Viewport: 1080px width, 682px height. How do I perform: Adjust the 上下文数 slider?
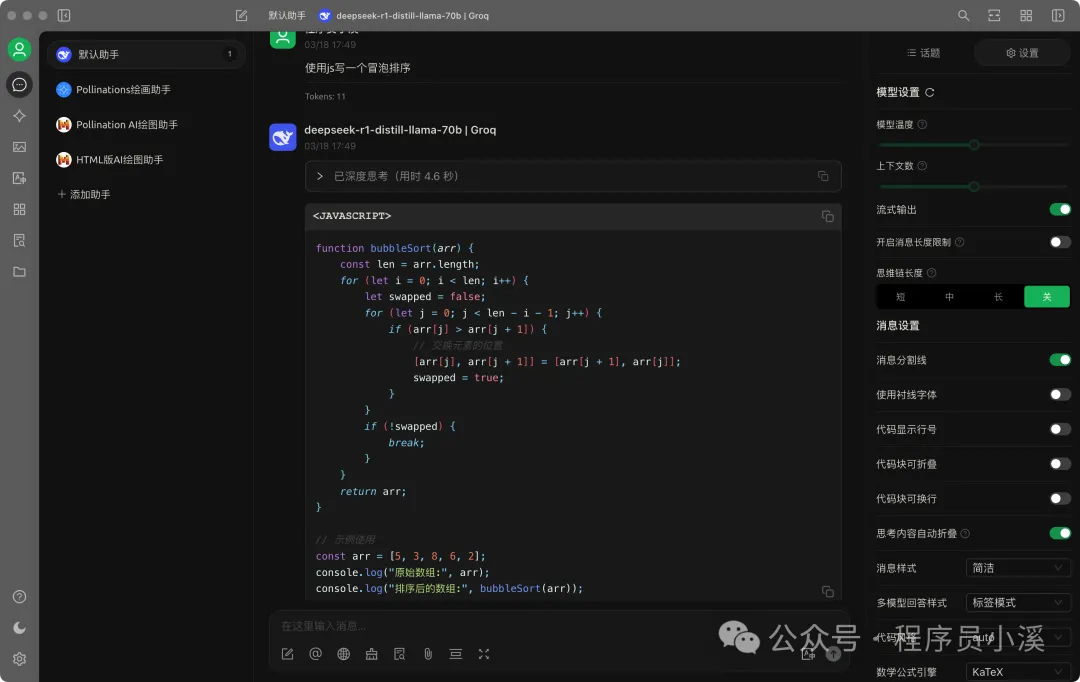click(x=974, y=186)
